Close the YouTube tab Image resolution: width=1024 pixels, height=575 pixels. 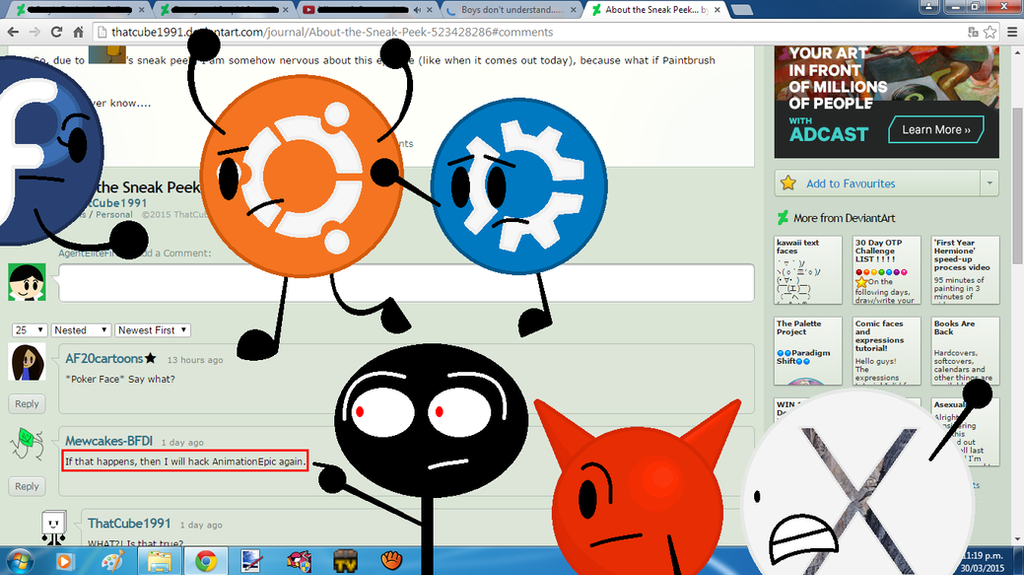[x=429, y=10]
